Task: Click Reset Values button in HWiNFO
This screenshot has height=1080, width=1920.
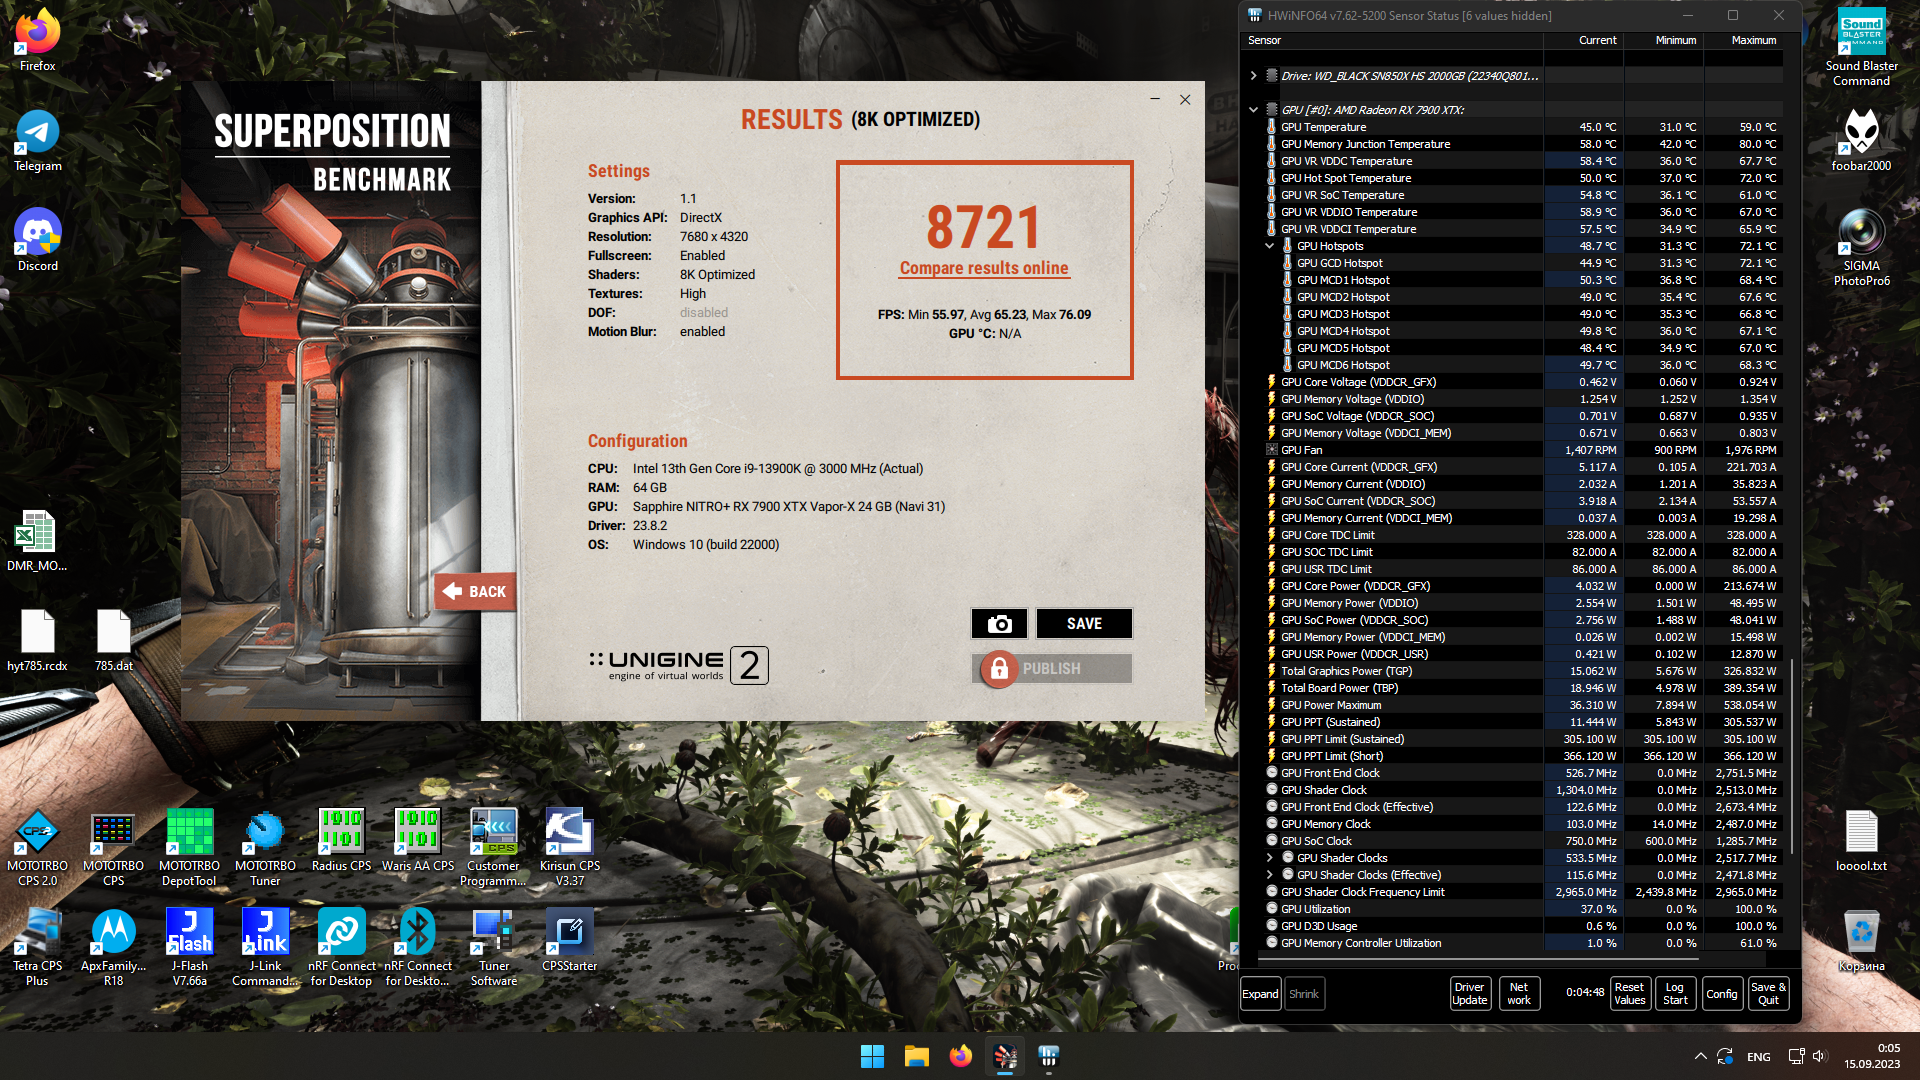Action: [x=1629, y=994]
